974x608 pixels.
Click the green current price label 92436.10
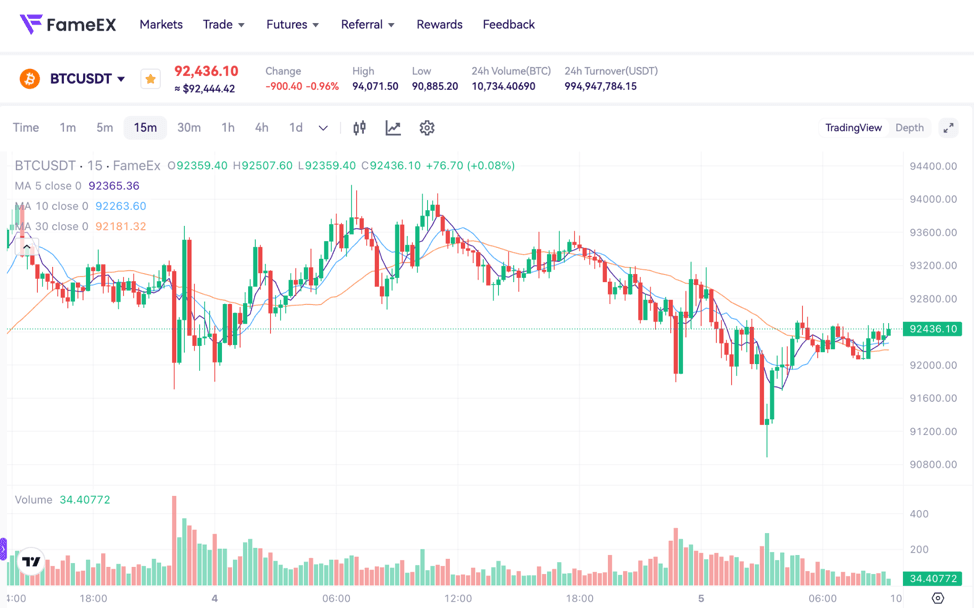pyautogui.click(x=931, y=328)
